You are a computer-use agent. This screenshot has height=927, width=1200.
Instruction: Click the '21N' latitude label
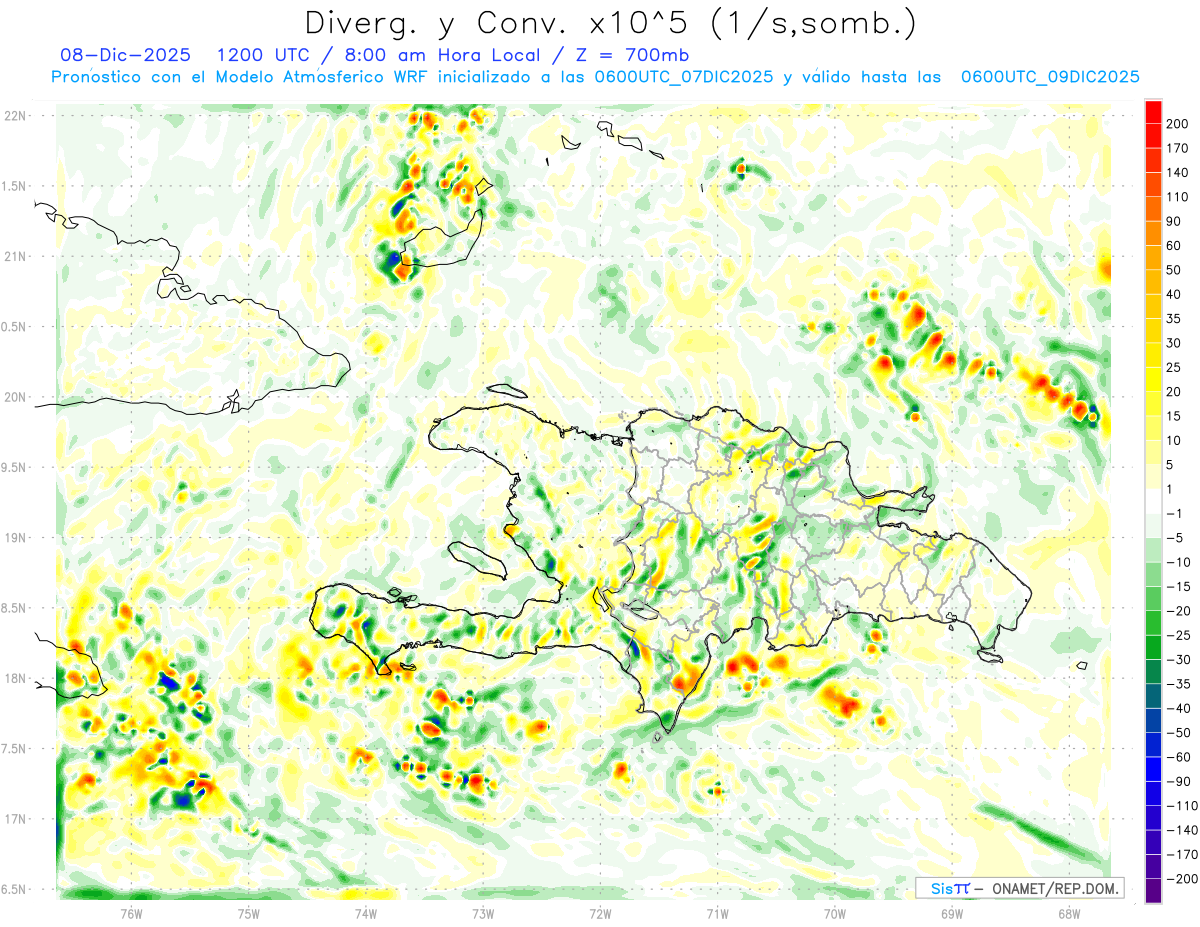14,257
